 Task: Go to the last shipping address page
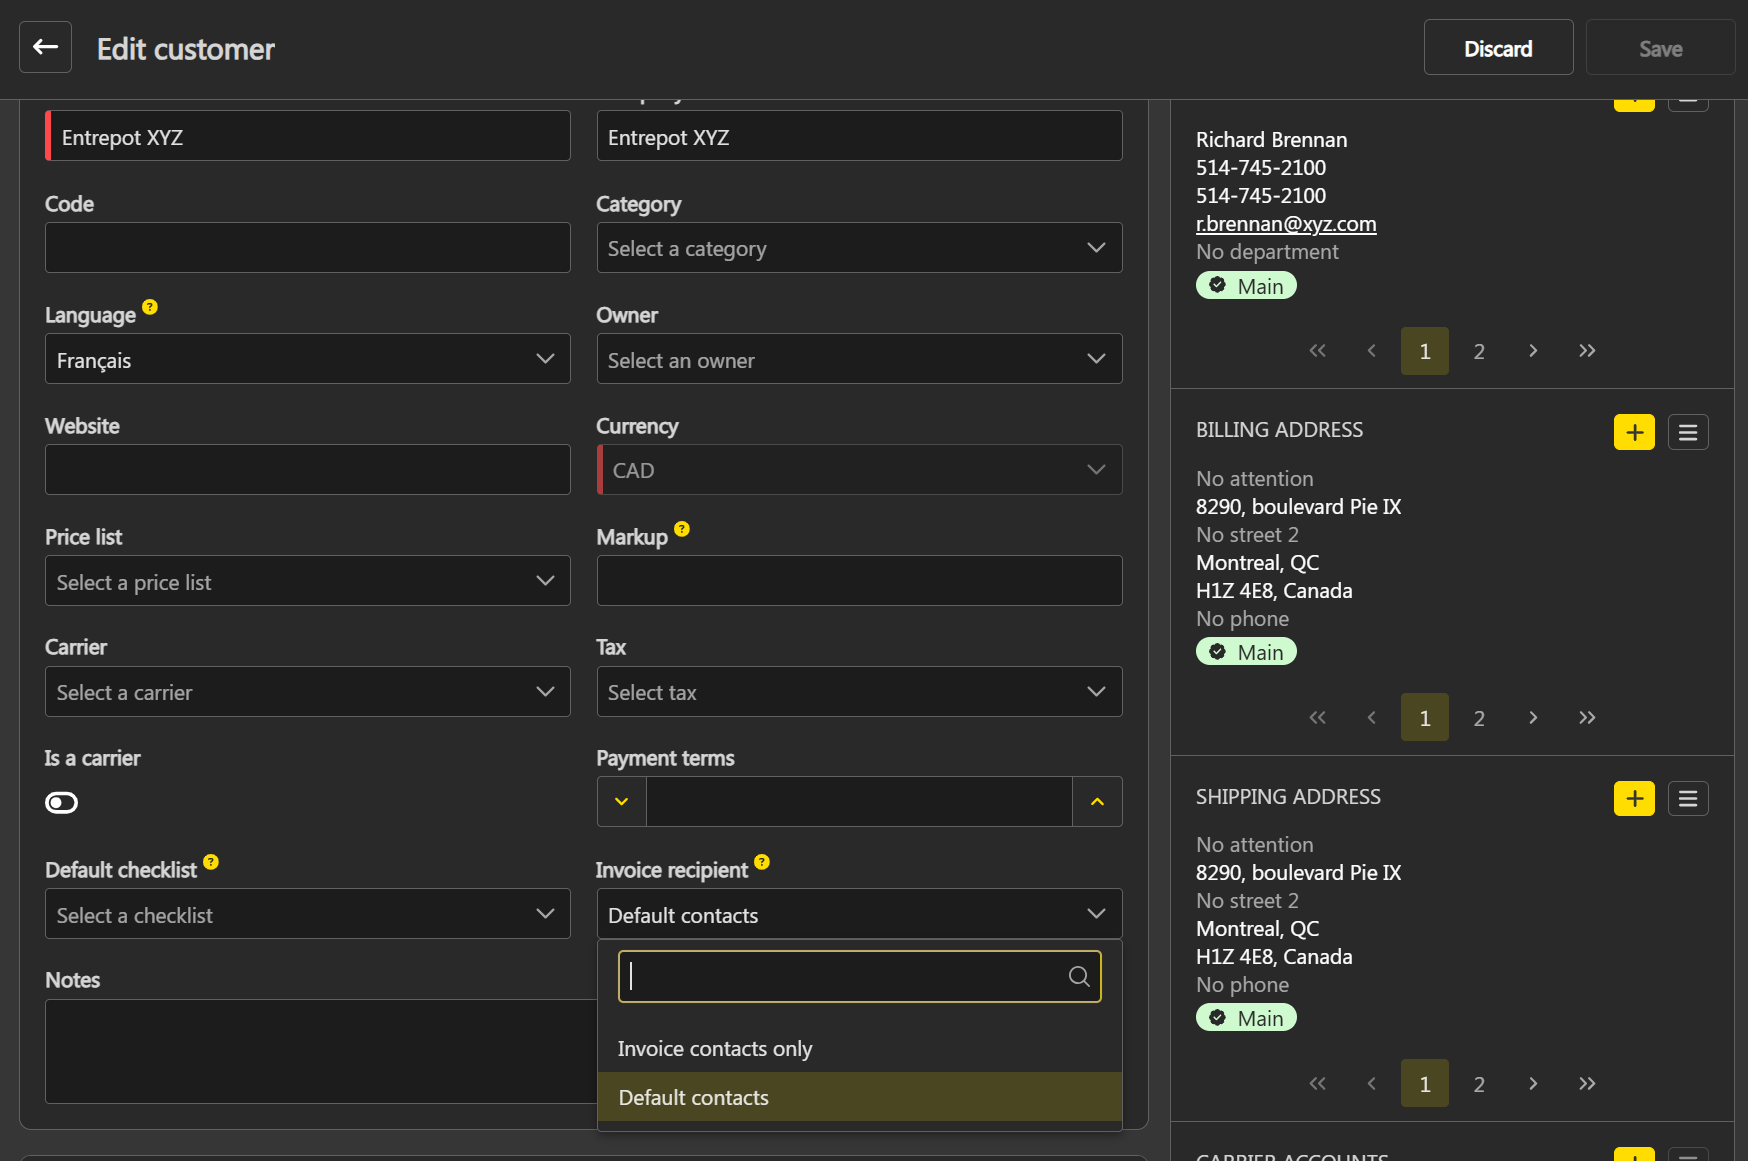[x=1587, y=1084]
